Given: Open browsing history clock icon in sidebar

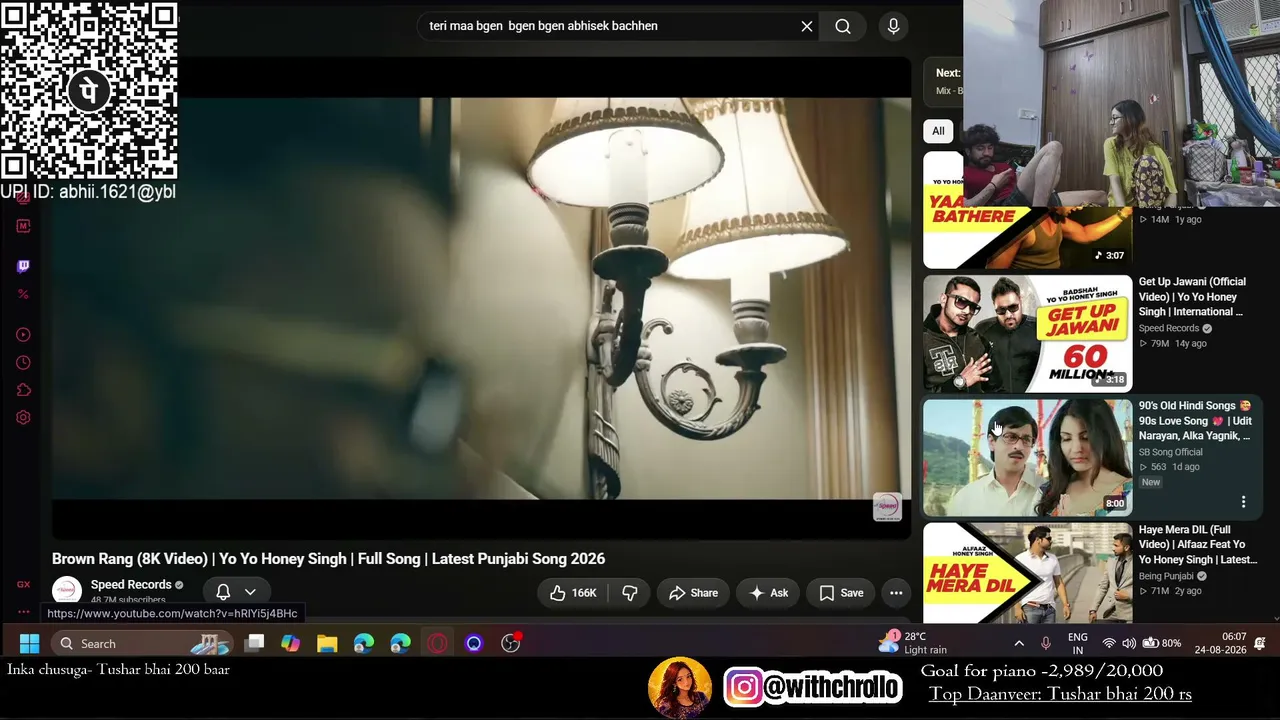Looking at the screenshot, I should (23, 363).
